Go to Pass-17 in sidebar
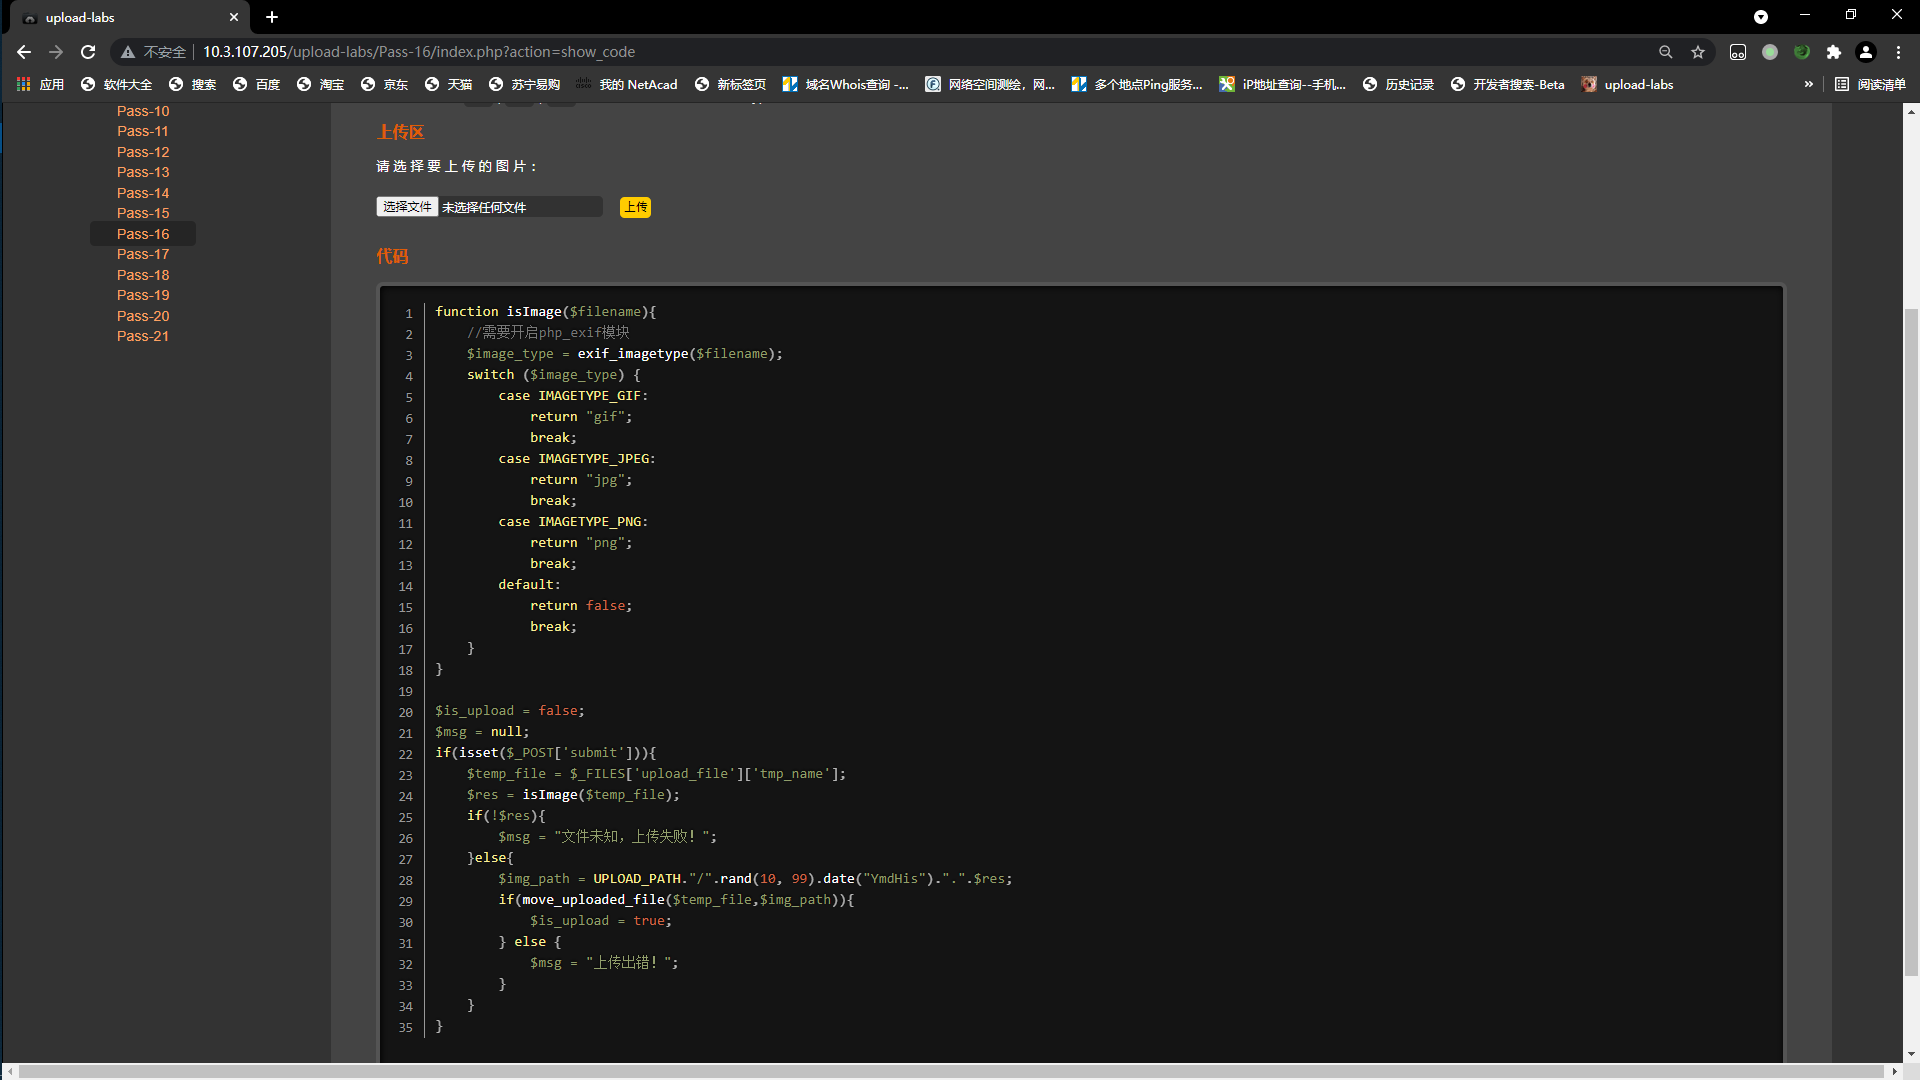This screenshot has width=1920, height=1080. 143,254
